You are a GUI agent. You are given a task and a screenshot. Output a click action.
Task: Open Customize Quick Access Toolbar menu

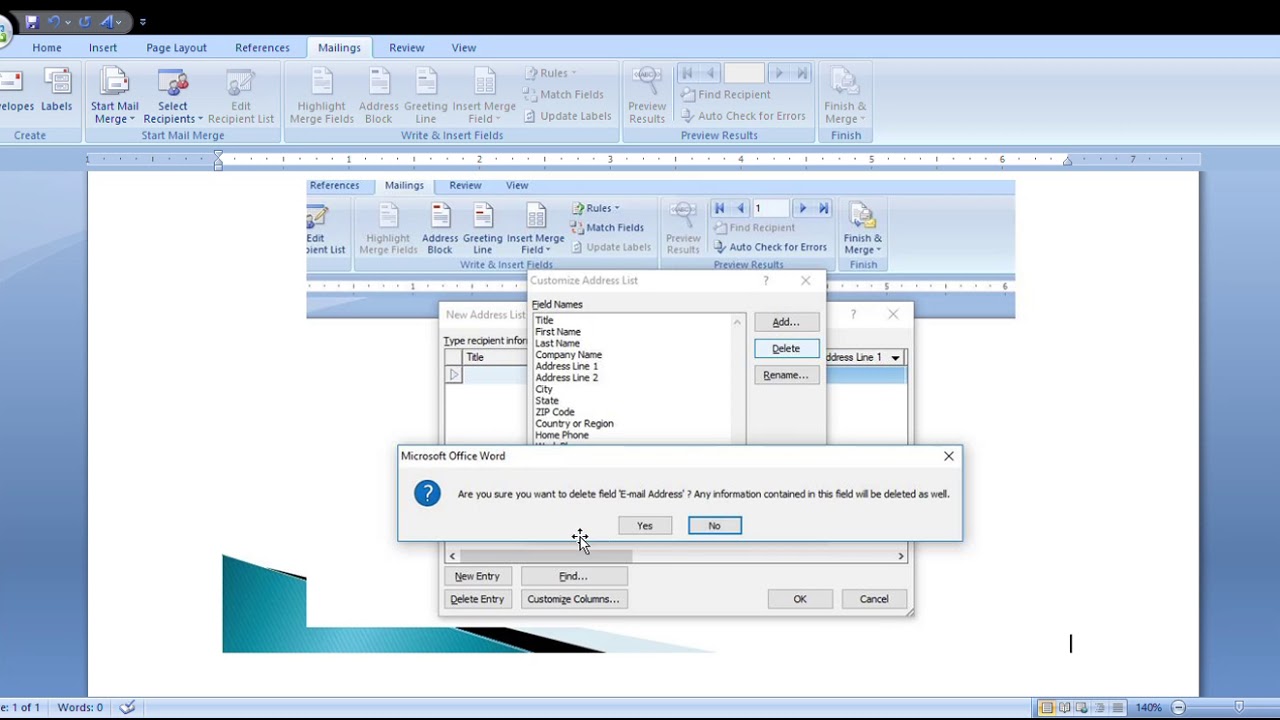[142, 22]
